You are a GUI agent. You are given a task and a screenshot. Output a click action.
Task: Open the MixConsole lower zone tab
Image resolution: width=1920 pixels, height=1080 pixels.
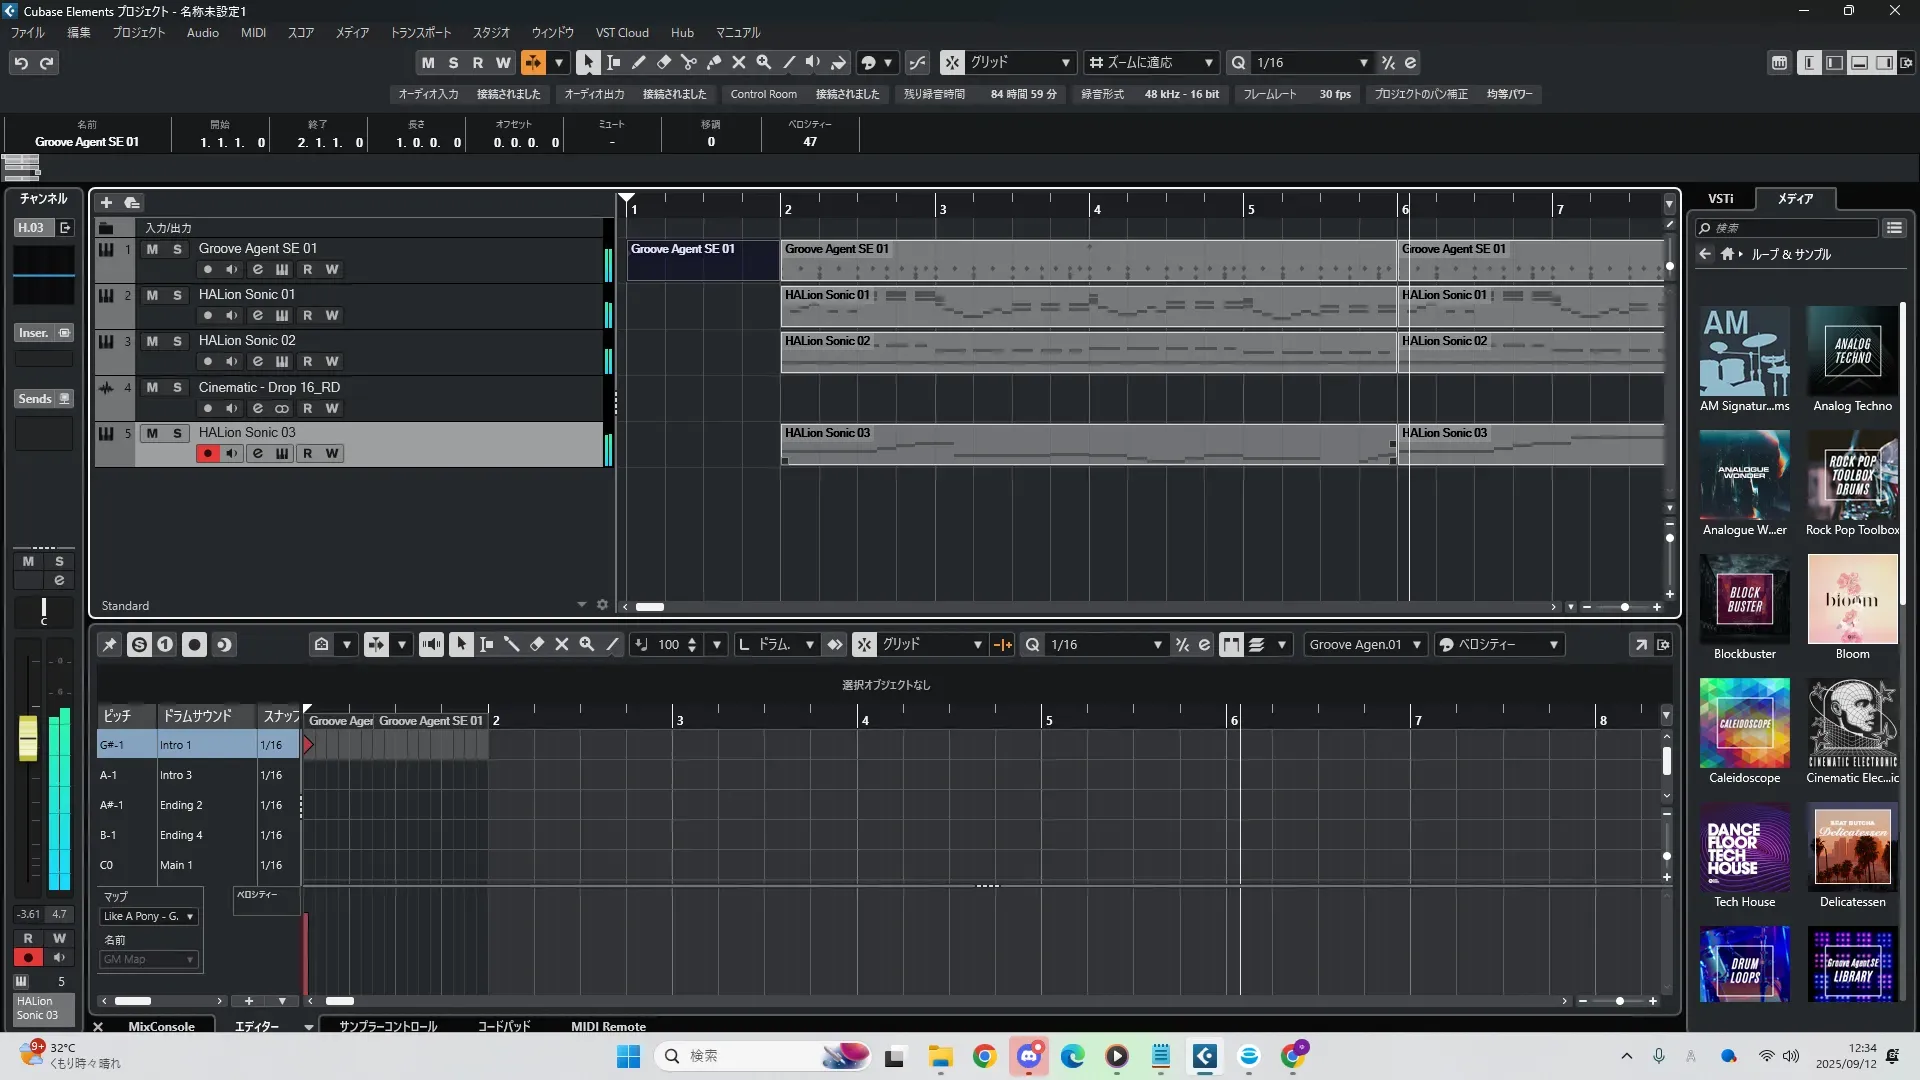coord(161,1026)
